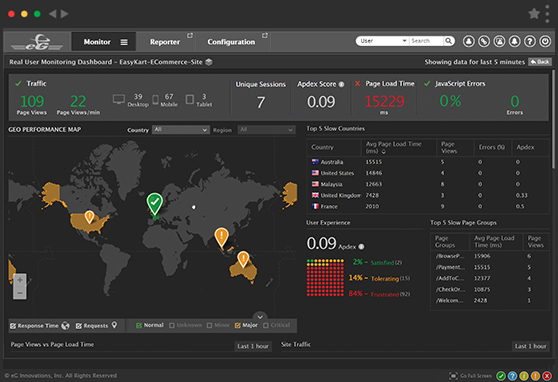
Task: Click the green checkmark map pin on Europe
Action: pos(155,204)
